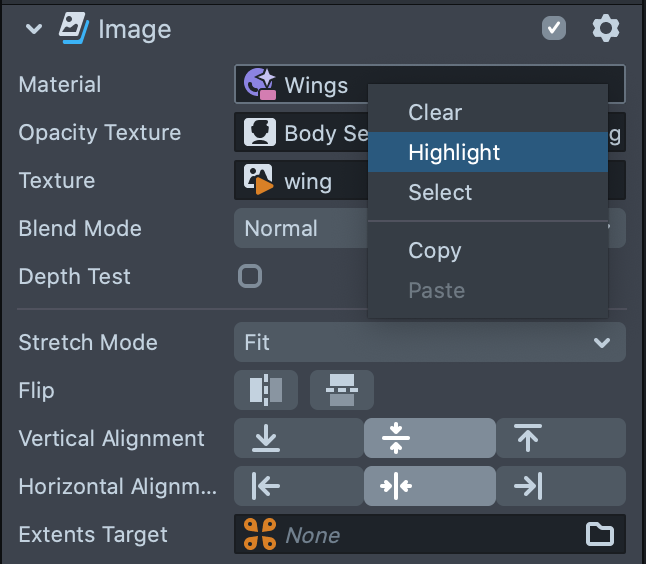Click the Opacity Texture body icon
Screen dimensions: 646x564
coord(261,132)
